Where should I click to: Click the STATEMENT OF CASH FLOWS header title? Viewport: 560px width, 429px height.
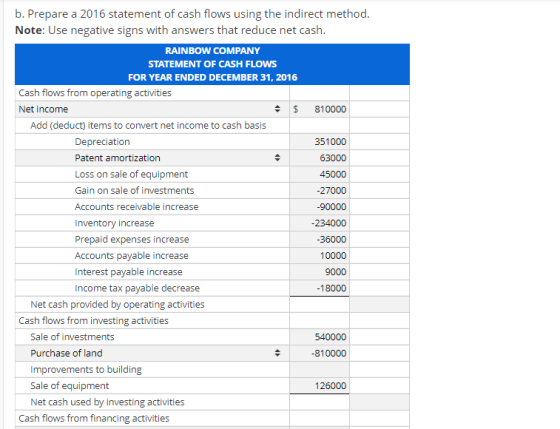pos(212,64)
